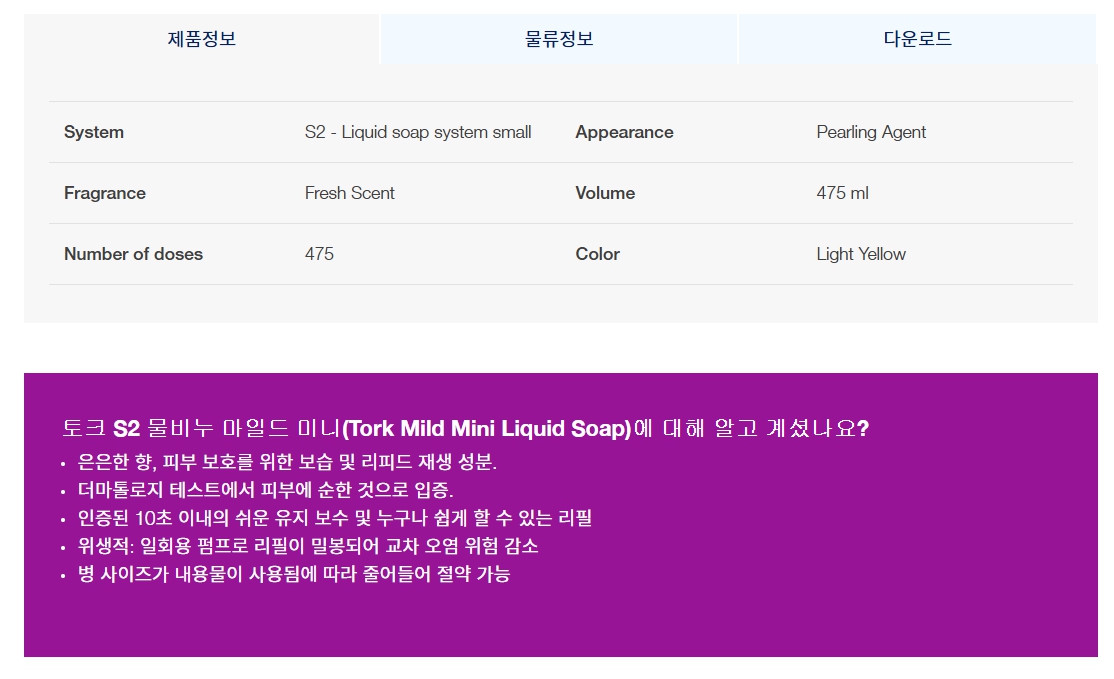Click the 'S2 - Liquid soap system small' value

click(418, 132)
